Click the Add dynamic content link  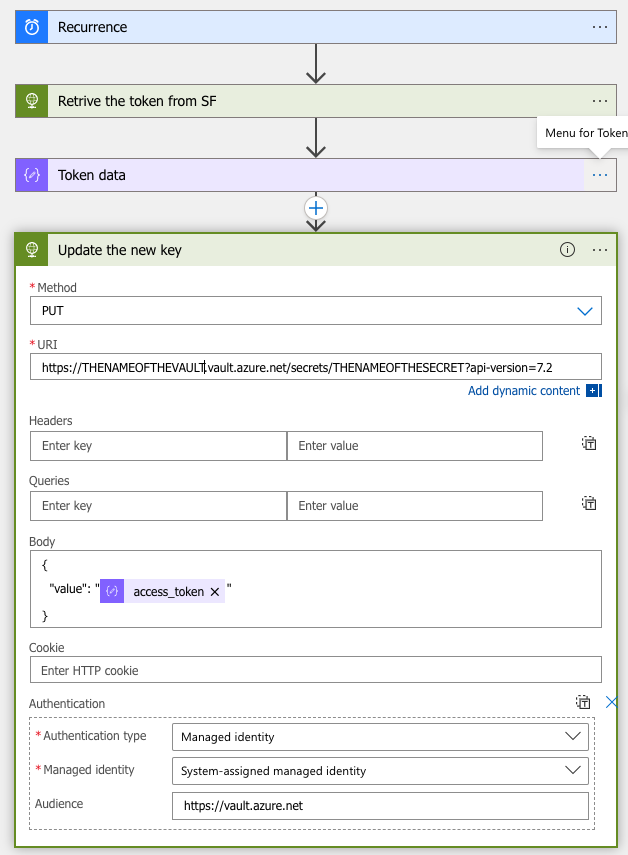tap(523, 390)
